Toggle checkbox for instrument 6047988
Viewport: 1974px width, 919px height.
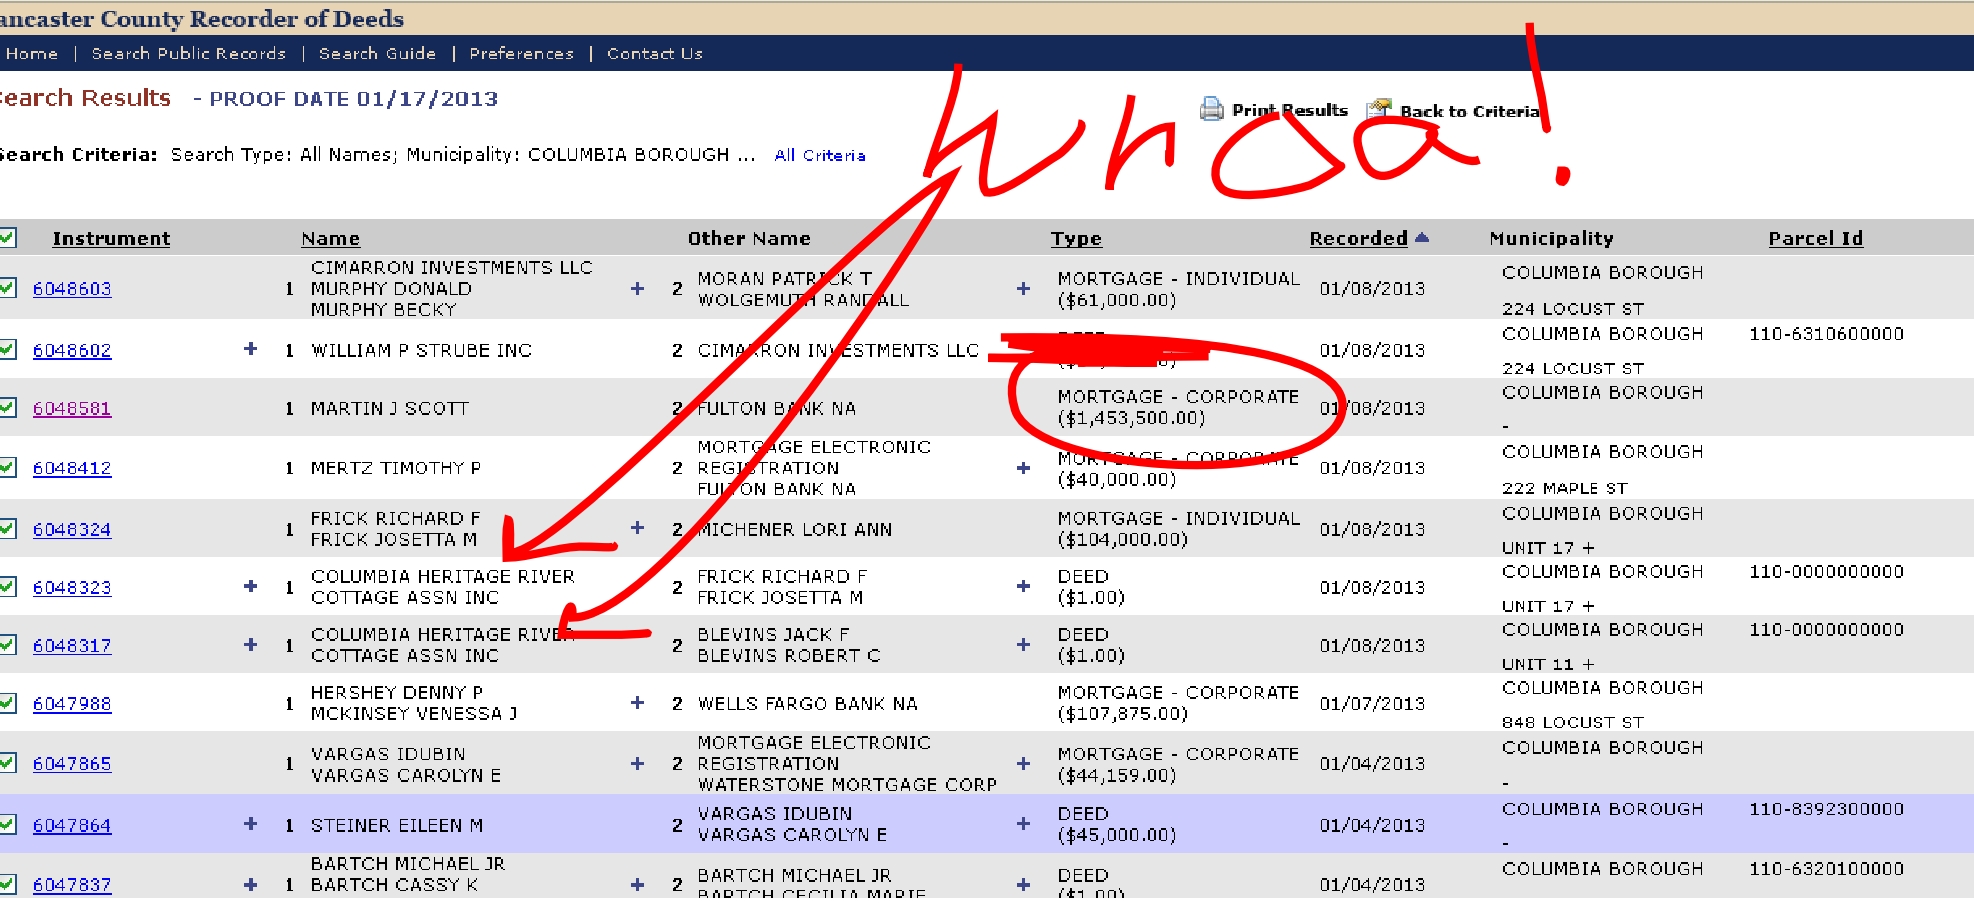[x=8, y=703]
